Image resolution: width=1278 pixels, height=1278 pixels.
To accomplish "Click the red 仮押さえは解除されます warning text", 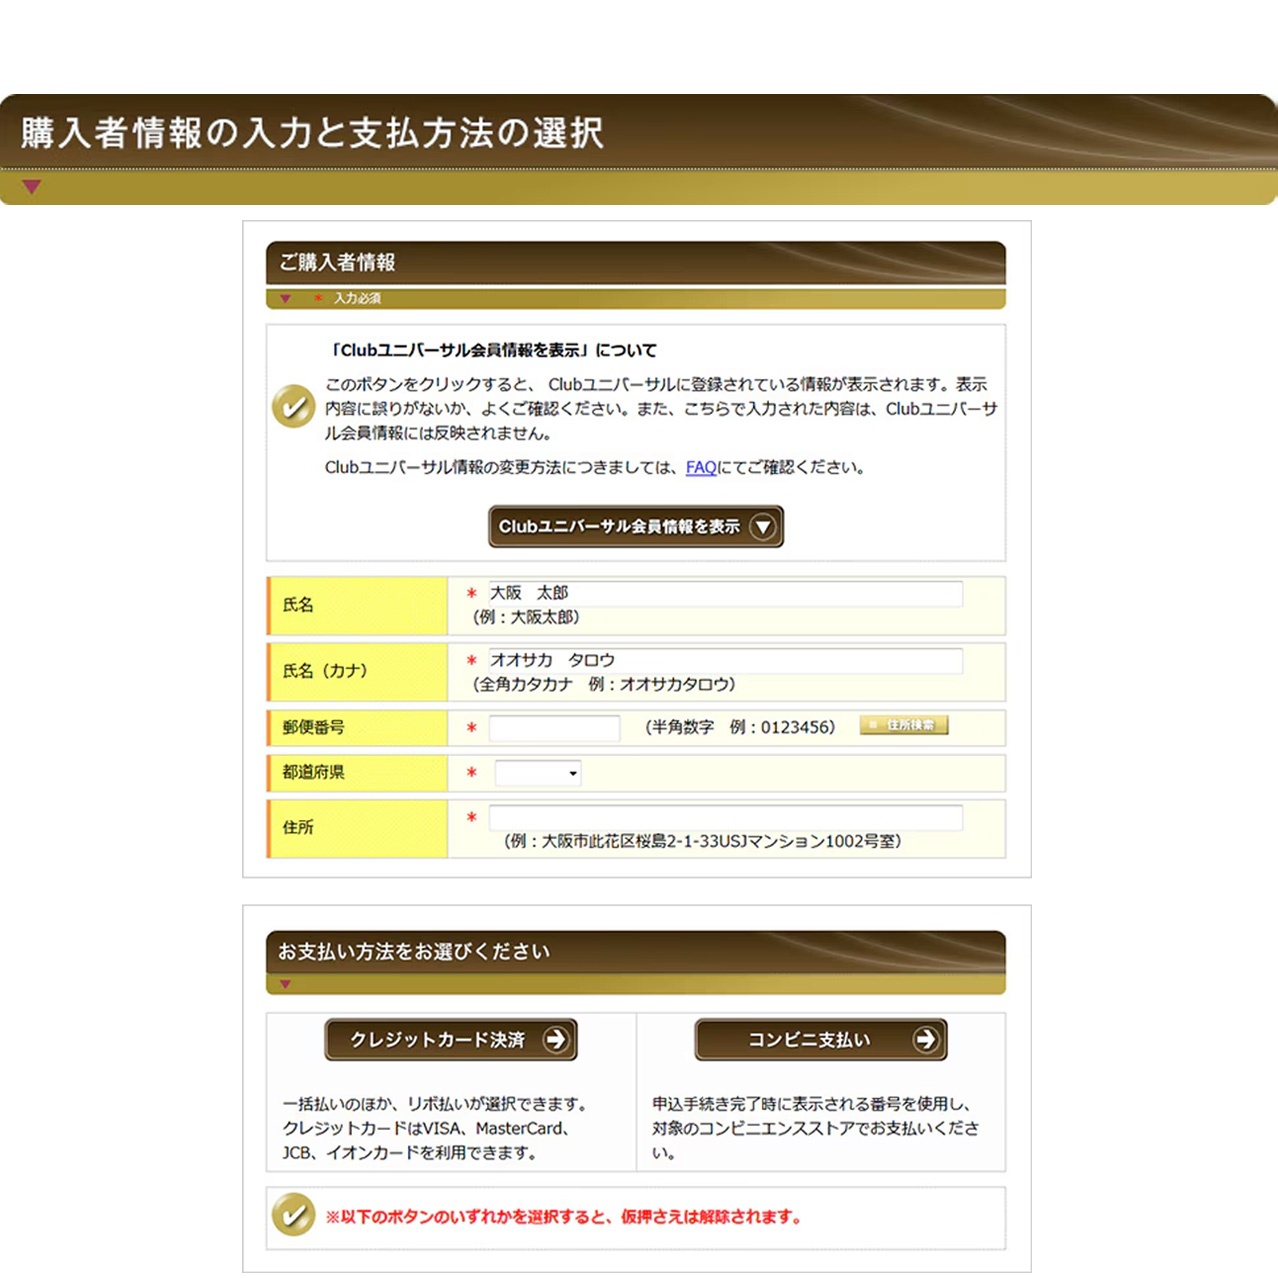I will 563,1217.
